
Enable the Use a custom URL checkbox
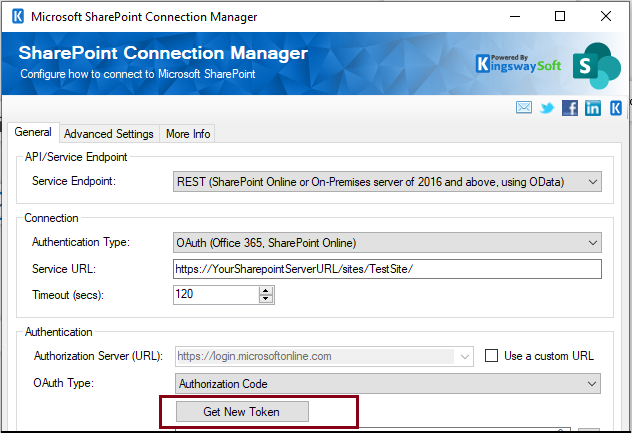(491, 356)
